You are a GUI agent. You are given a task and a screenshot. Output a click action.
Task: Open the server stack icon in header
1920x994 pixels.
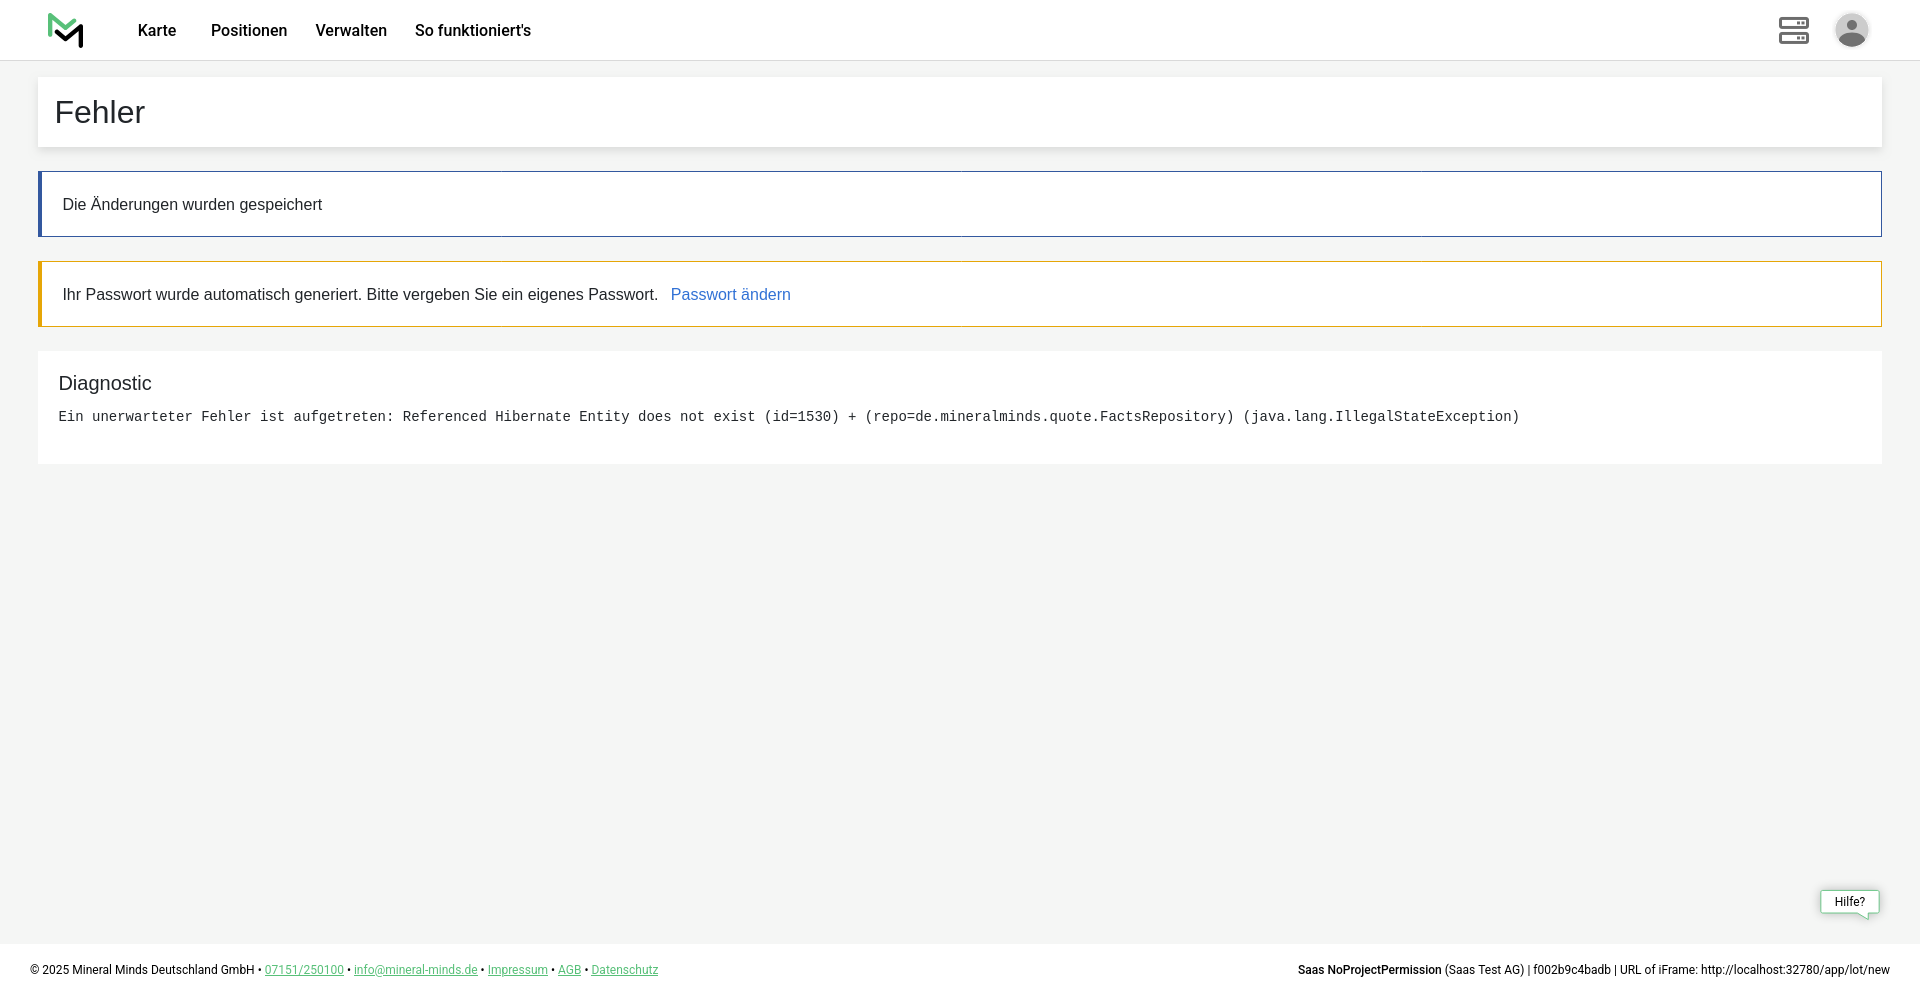tap(1793, 30)
